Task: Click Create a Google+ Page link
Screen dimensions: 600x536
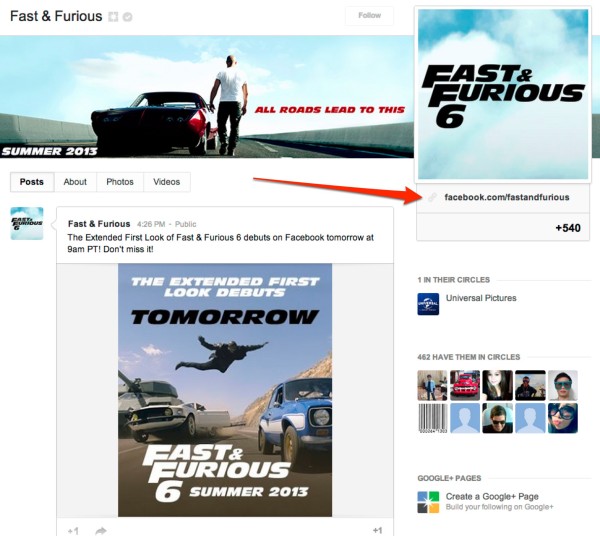Action: (x=492, y=497)
